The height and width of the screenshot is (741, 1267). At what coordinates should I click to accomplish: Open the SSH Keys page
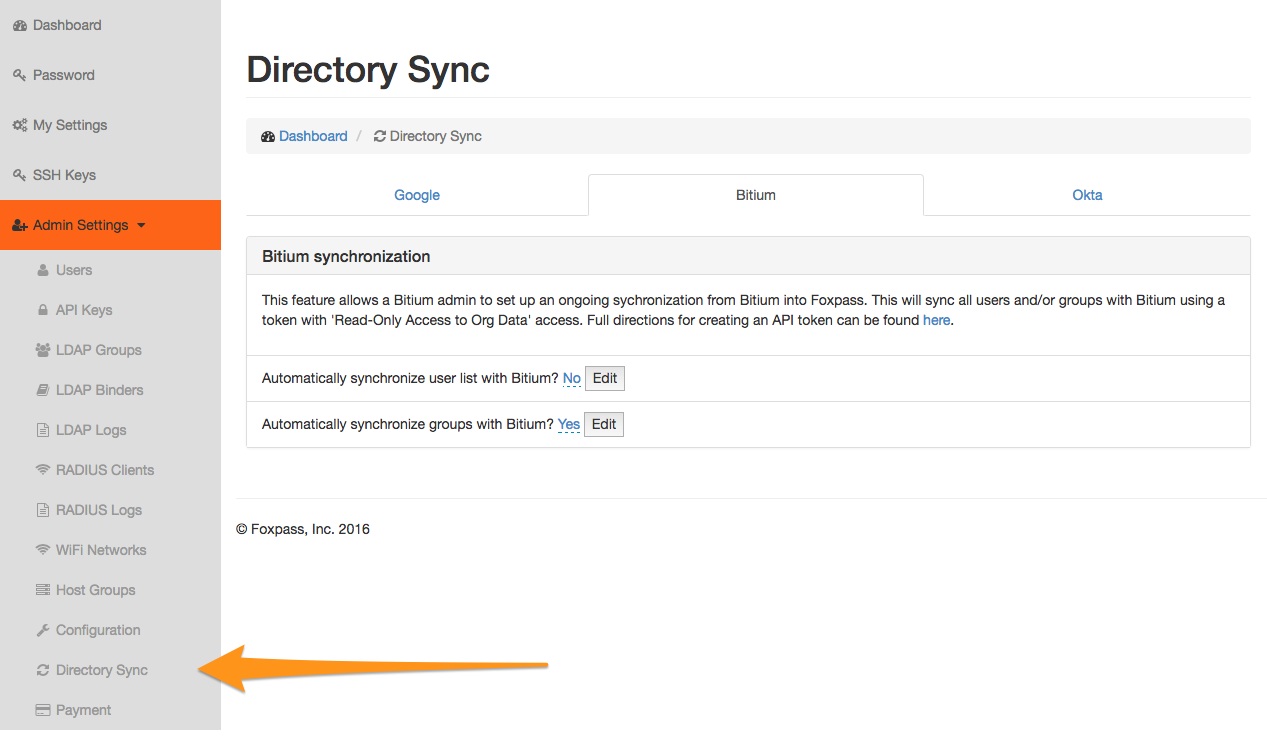(64, 174)
